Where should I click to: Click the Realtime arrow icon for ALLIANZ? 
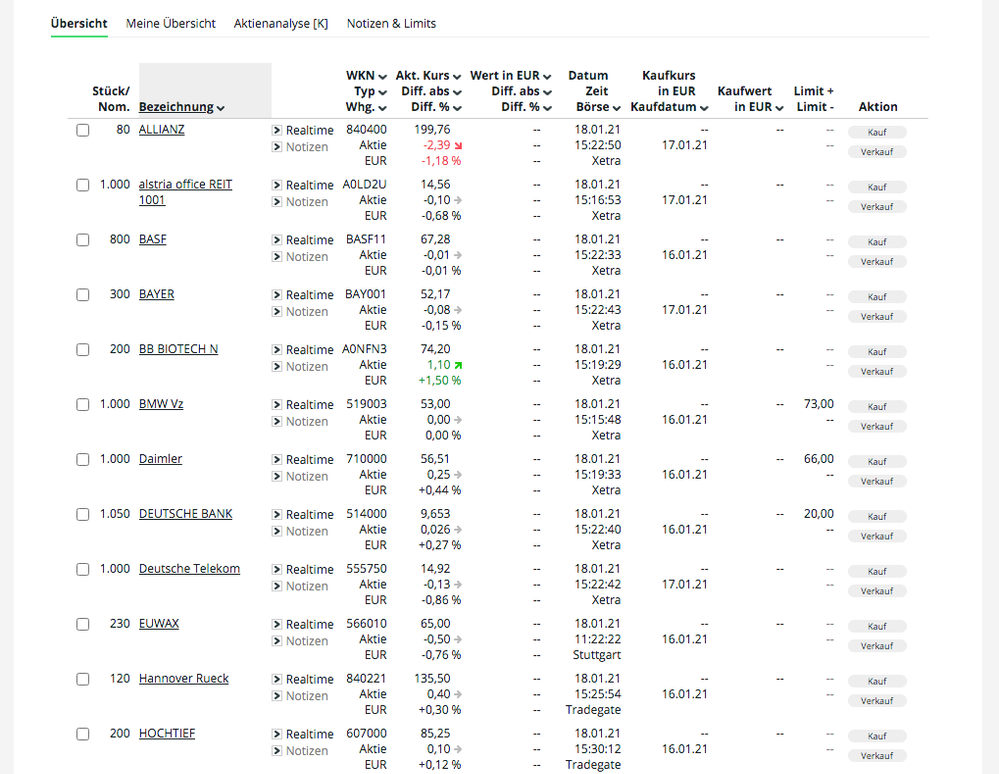(277, 130)
